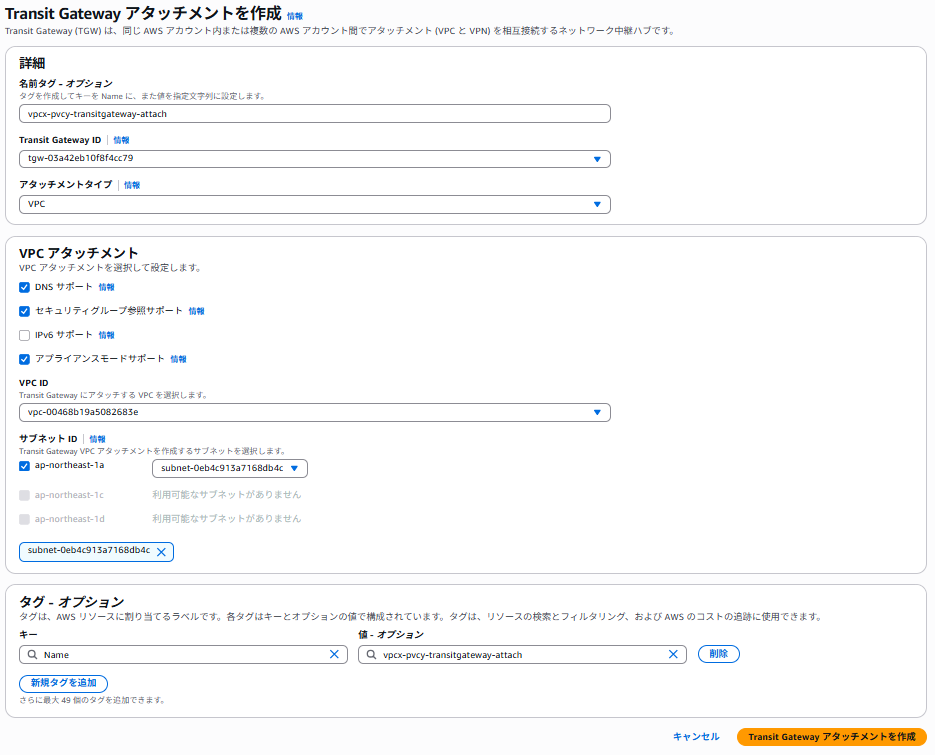Open the アタッチメントタイプ dropdown showing VPC
The height and width of the screenshot is (755, 935).
point(315,204)
